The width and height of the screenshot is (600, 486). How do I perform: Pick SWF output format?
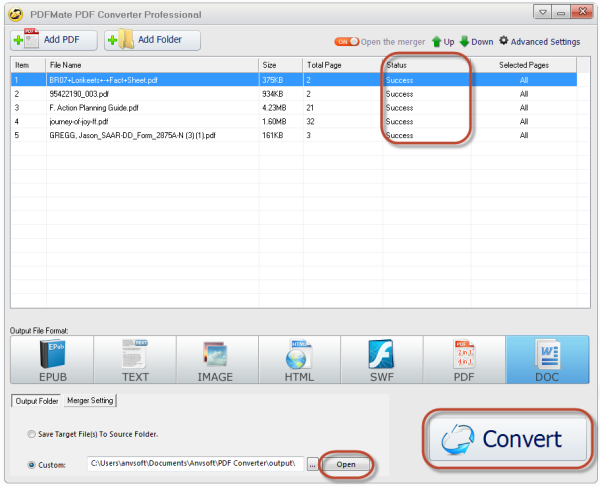382,360
